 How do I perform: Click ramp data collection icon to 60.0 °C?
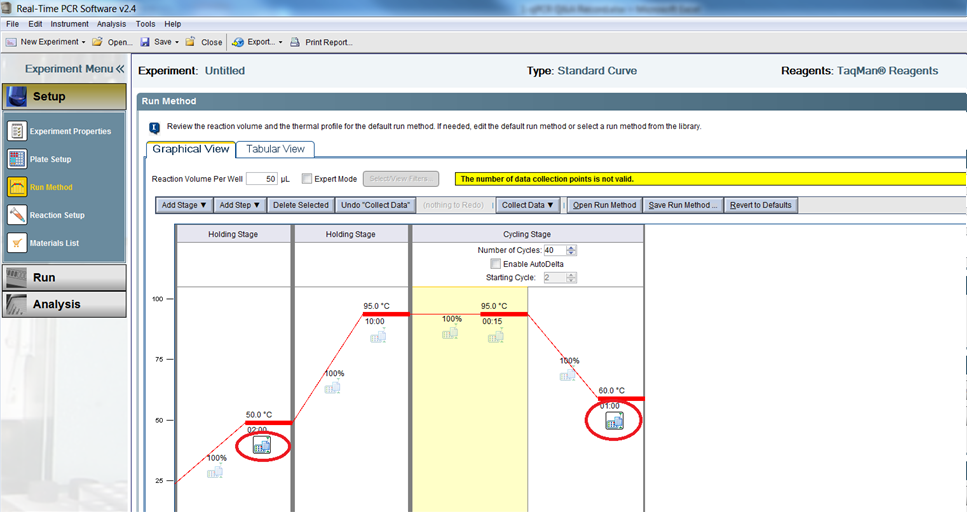[x=567, y=374]
